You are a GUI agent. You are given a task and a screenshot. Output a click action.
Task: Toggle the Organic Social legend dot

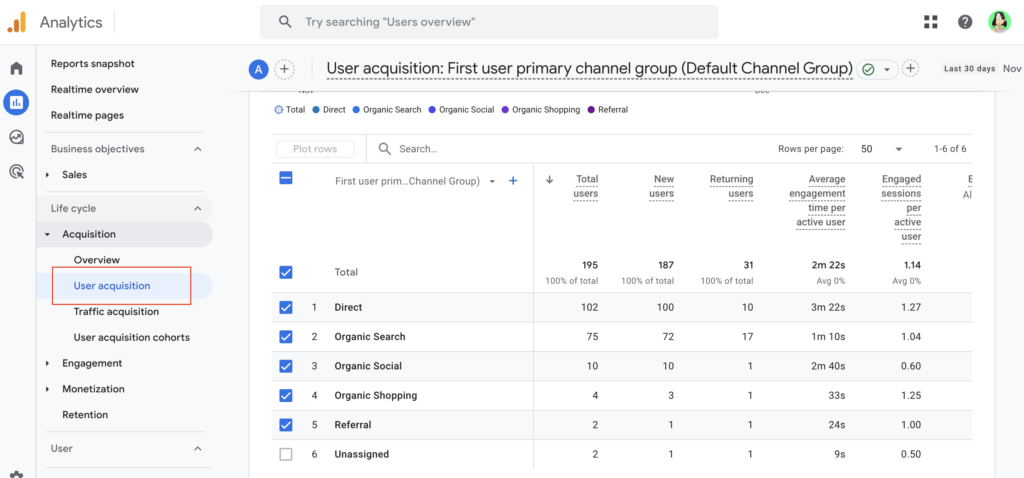pos(432,110)
